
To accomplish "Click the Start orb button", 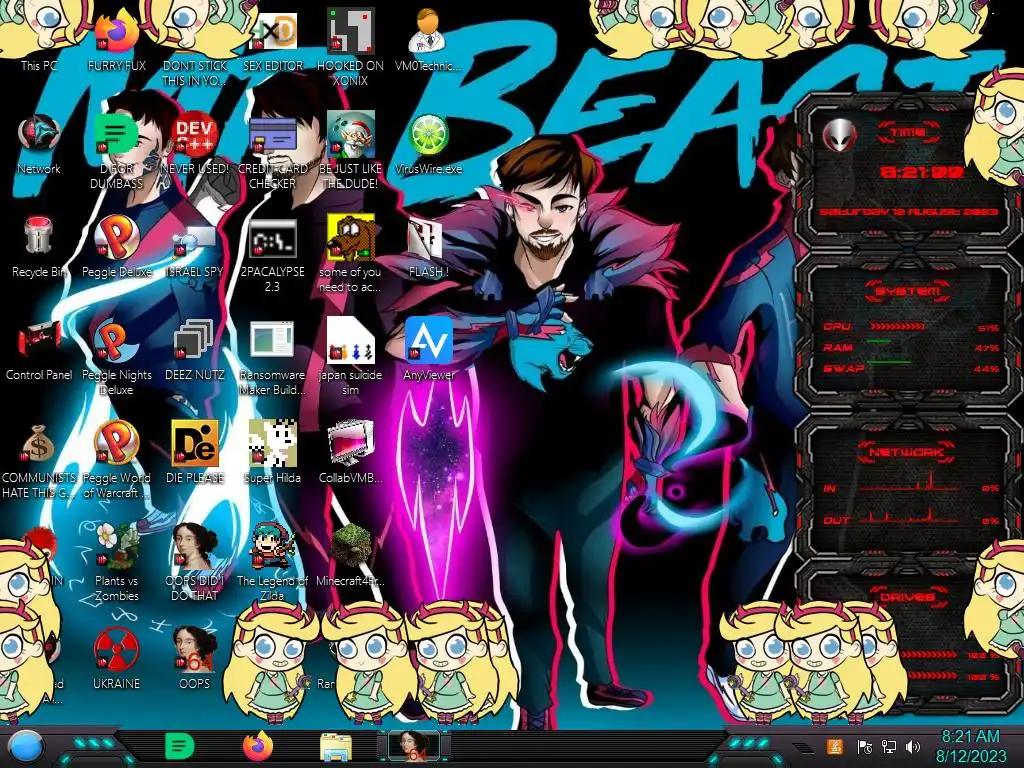I will [x=25, y=746].
